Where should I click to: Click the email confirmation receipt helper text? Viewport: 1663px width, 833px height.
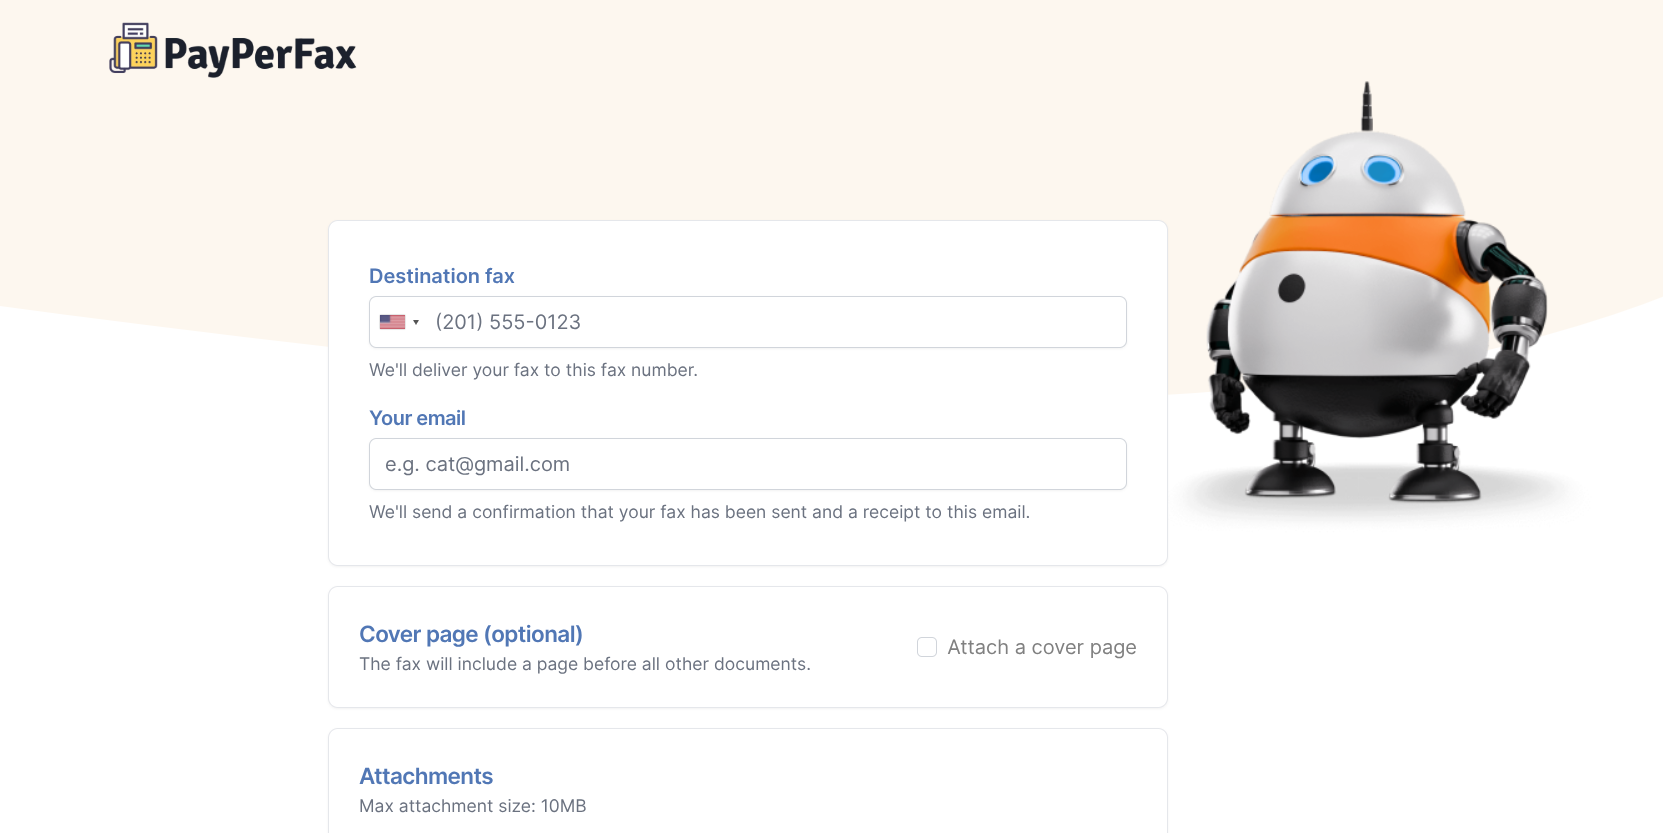699,512
